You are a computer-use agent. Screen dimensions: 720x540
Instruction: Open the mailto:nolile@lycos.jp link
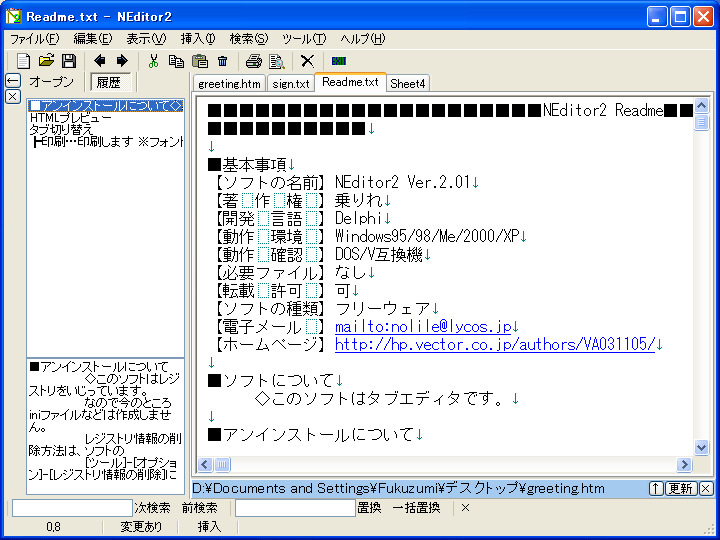[x=423, y=326]
